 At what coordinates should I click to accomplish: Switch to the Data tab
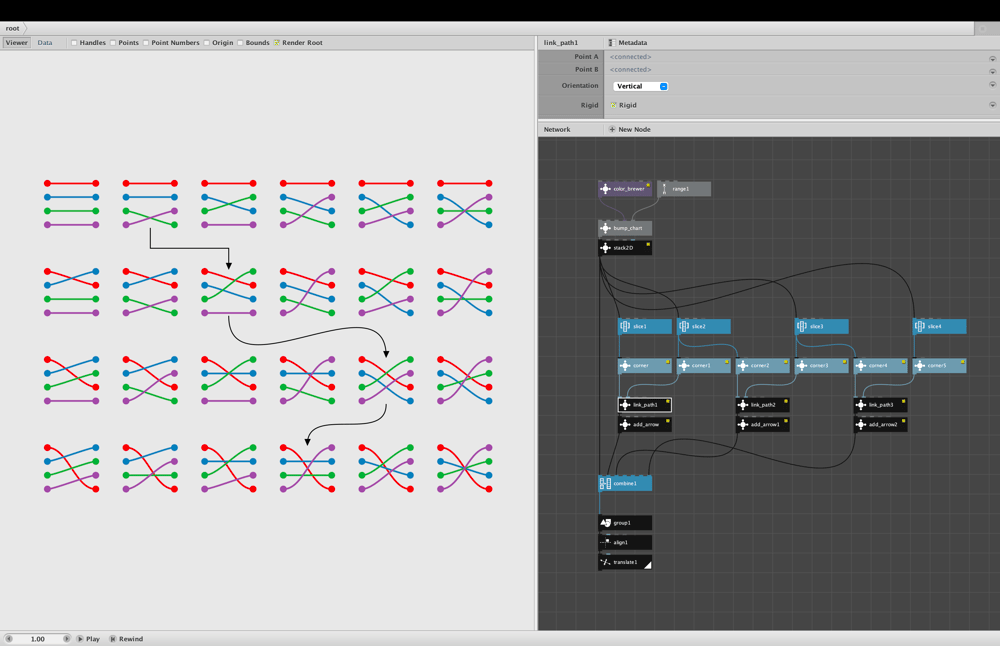(x=45, y=43)
